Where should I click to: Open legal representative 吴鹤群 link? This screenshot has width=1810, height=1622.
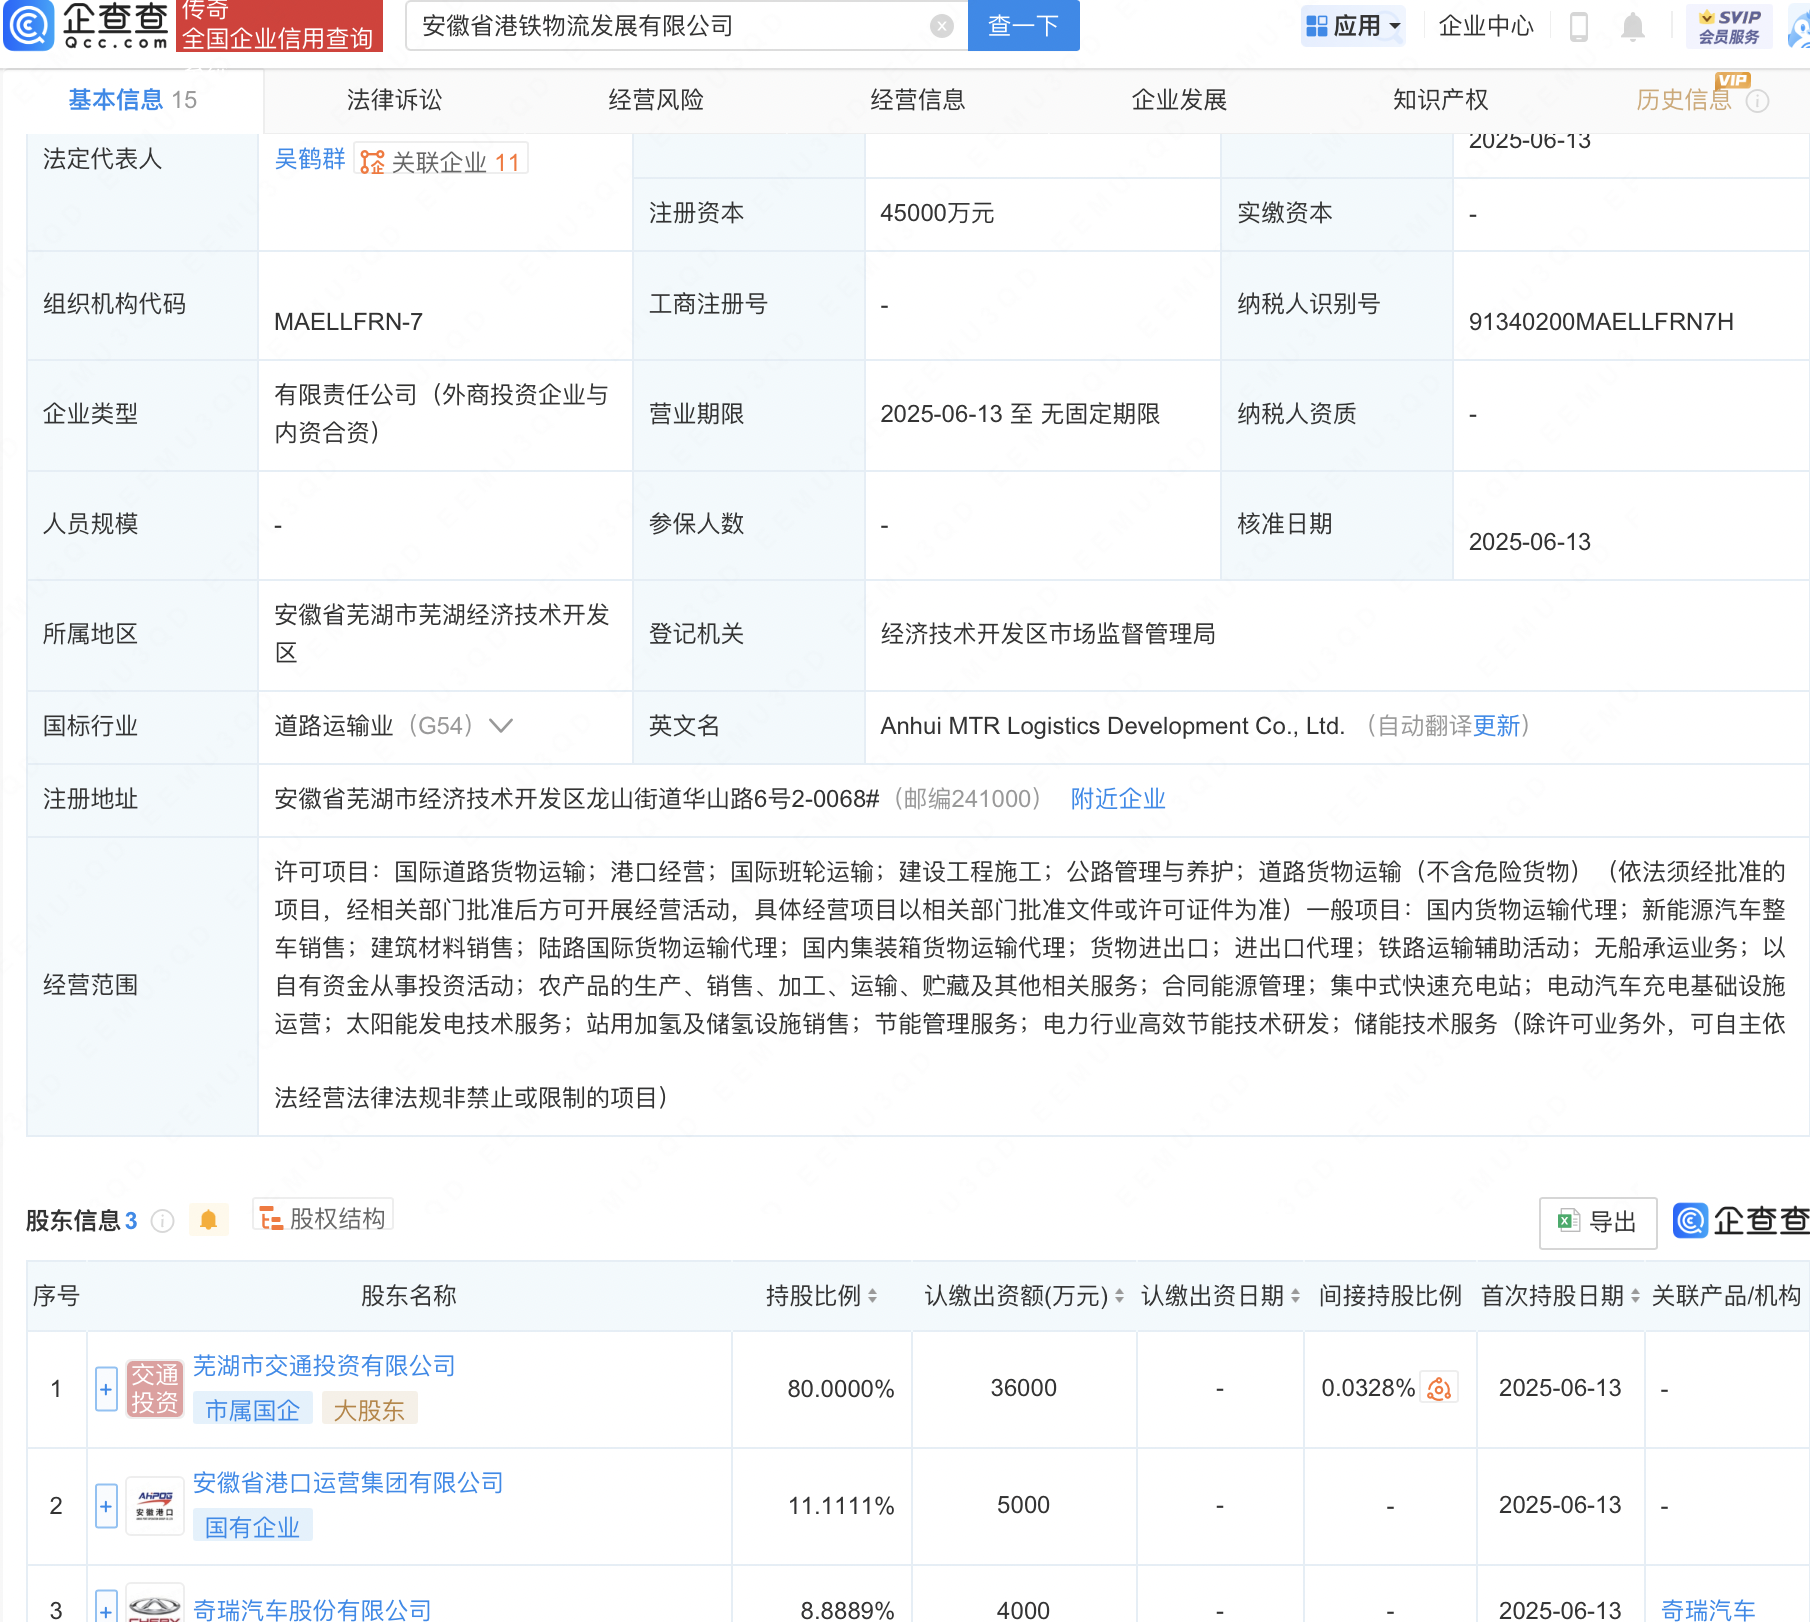tap(310, 159)
